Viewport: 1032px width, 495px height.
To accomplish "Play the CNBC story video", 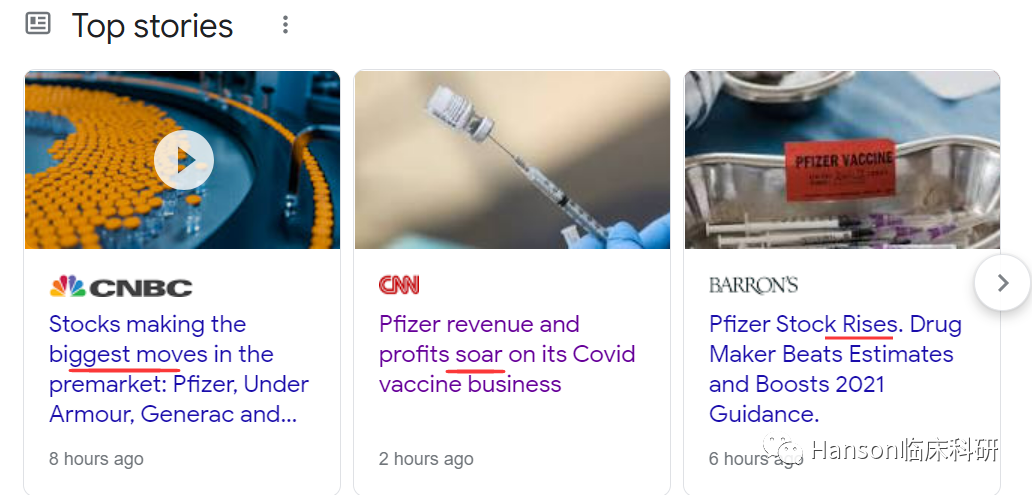I will point(183,160).
